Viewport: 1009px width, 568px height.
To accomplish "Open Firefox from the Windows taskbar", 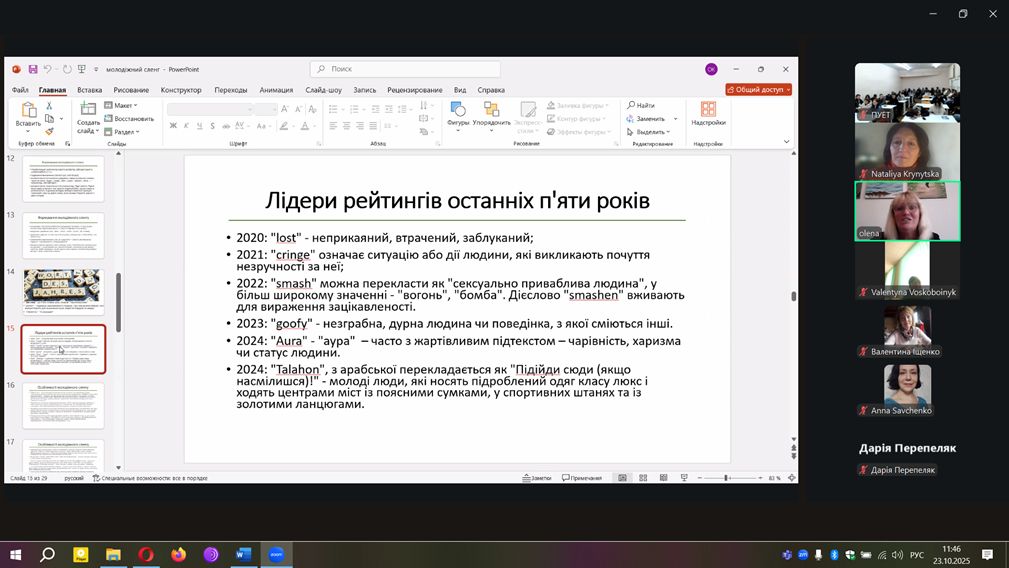I will click(x=178, y=554).
